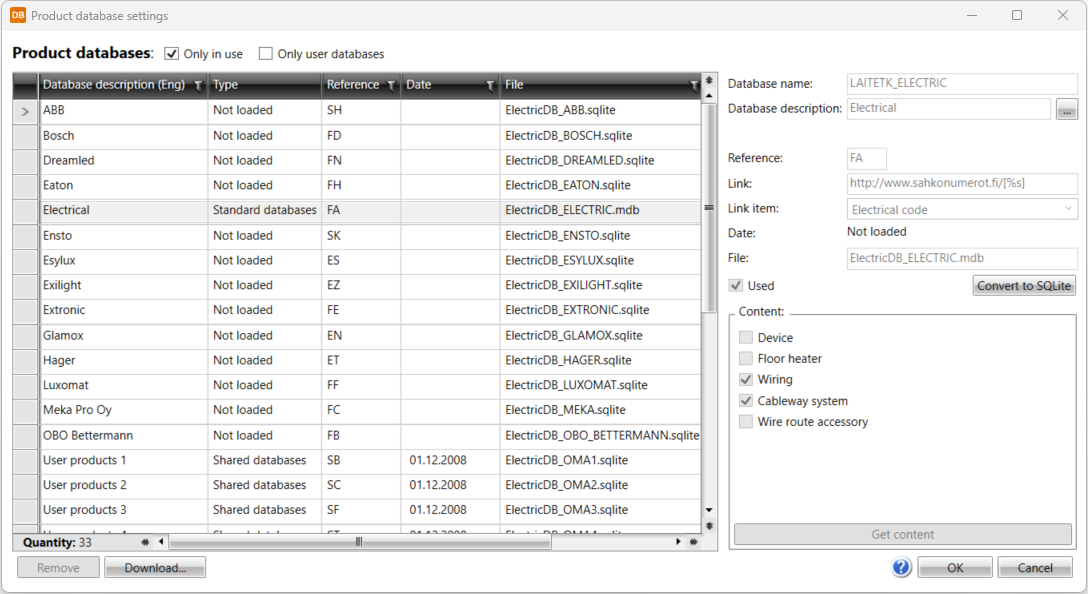Screen dimensions: 1088x594
Task: Click the table scroll down arrow
Action: point(709,510)
